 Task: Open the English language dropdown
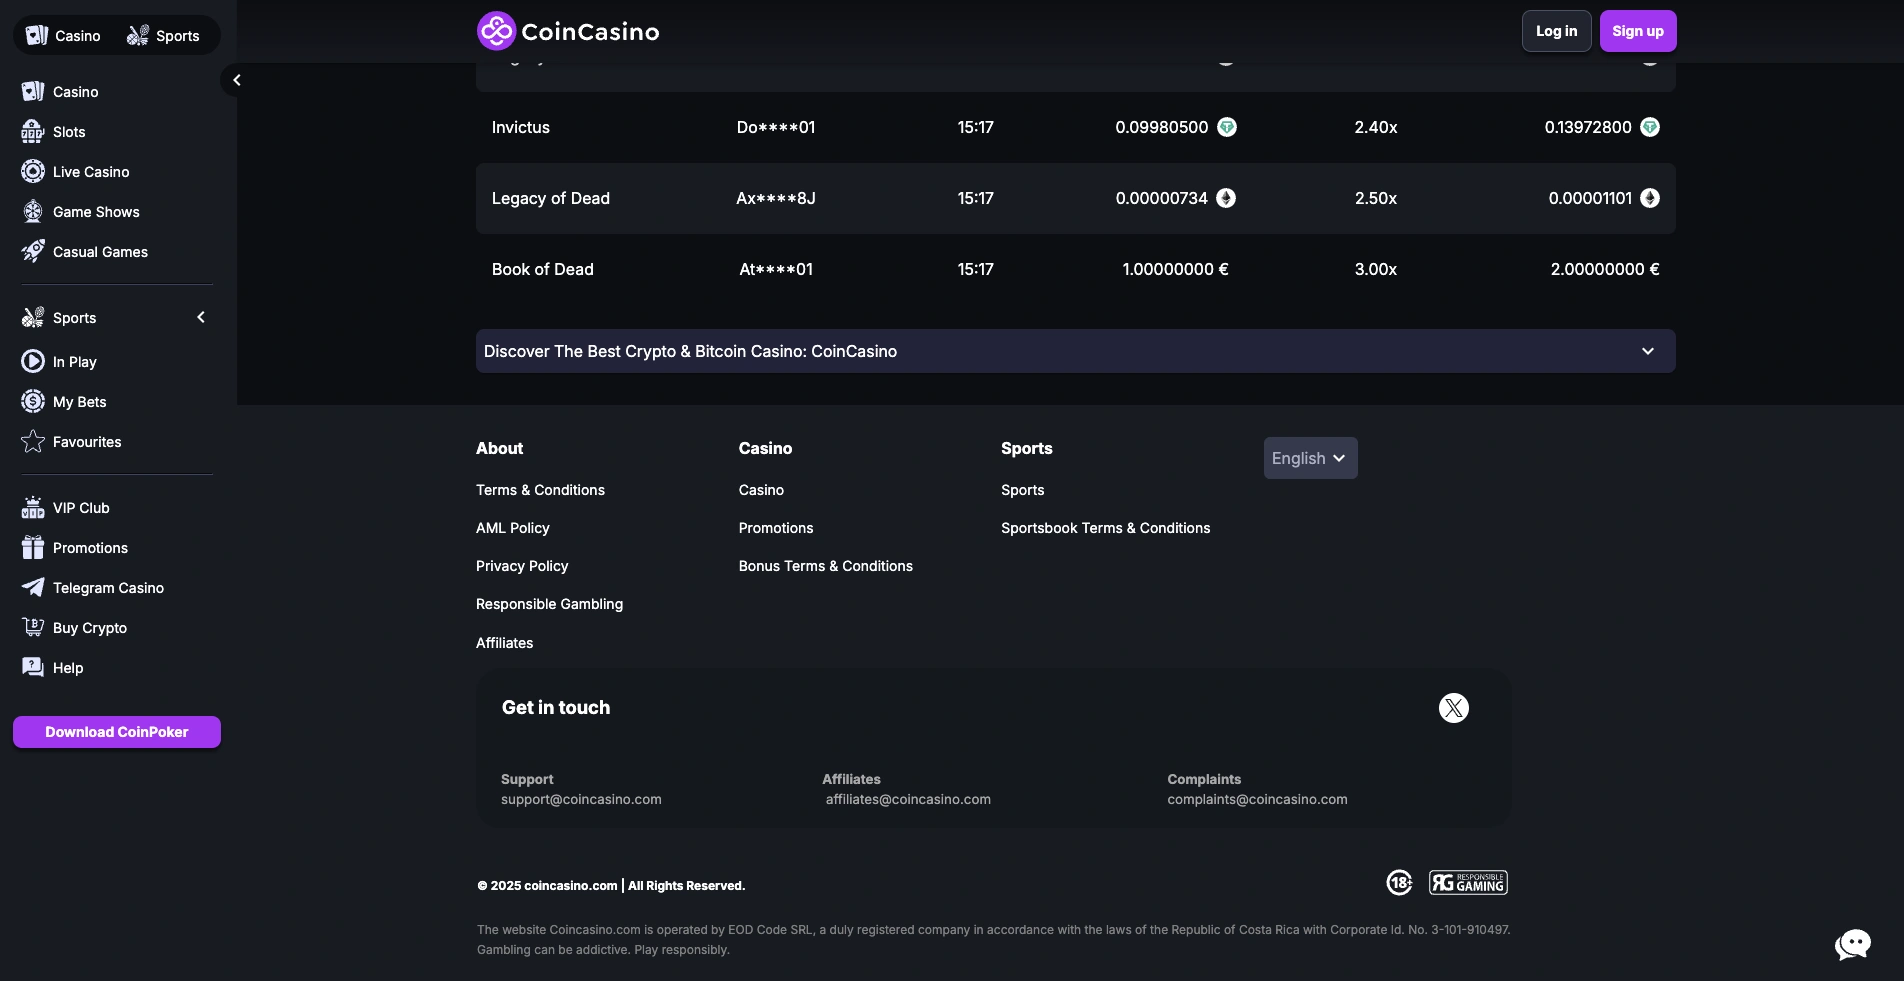[x=1309, y=457]
